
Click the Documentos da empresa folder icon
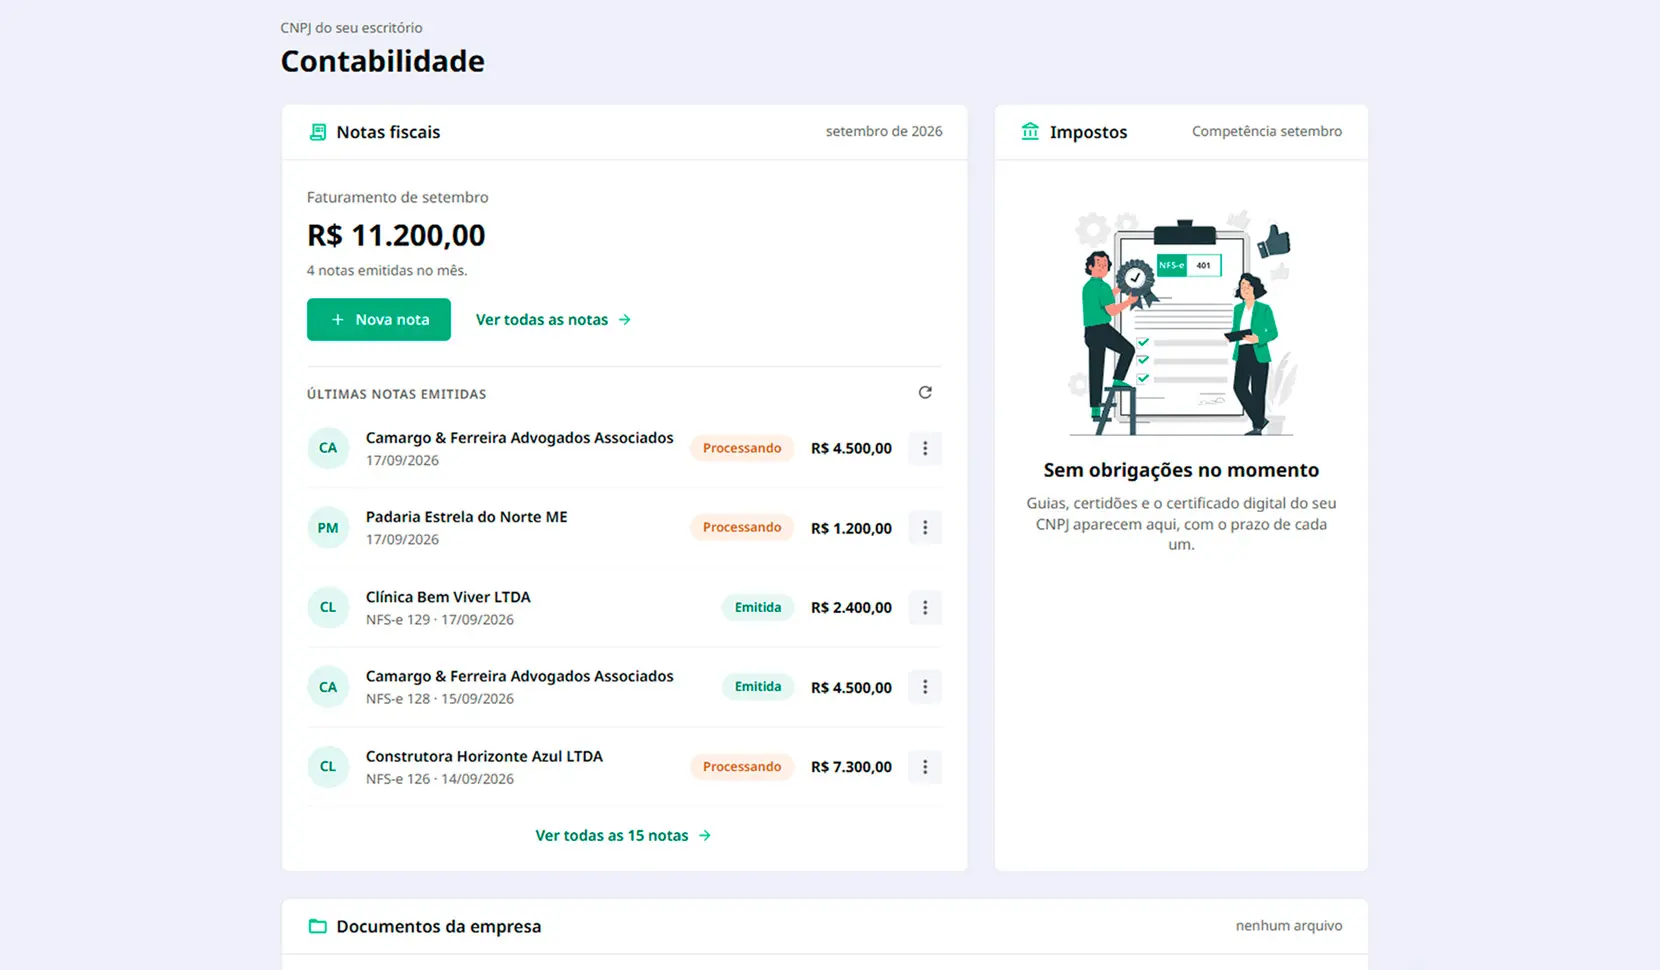coord(318,926)
